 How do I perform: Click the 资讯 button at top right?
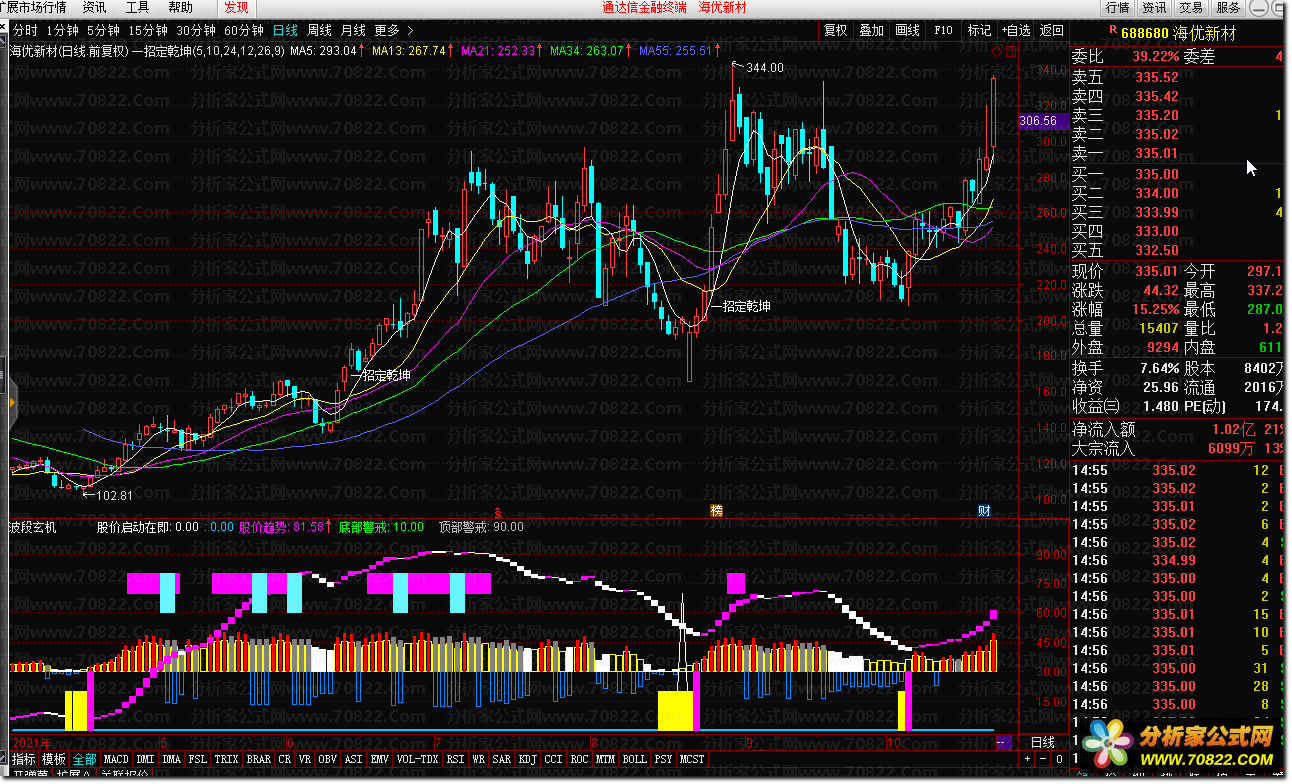tap(1154, 8)
